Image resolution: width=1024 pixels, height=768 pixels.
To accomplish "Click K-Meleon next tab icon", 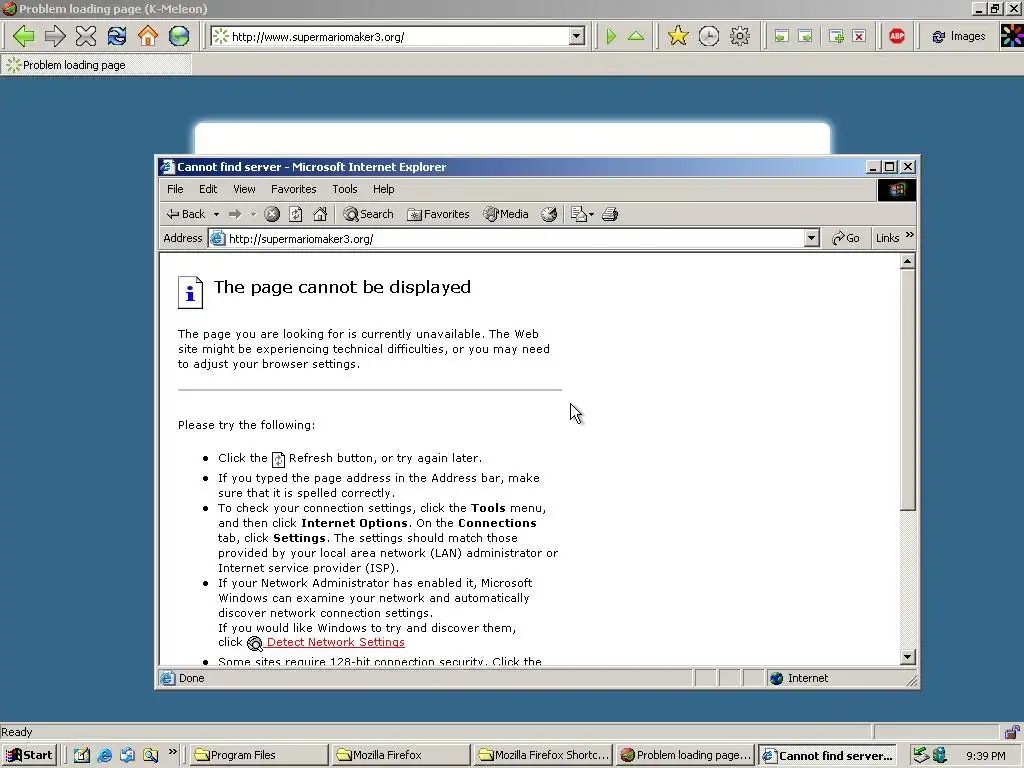I will click(x=806, y=37).
